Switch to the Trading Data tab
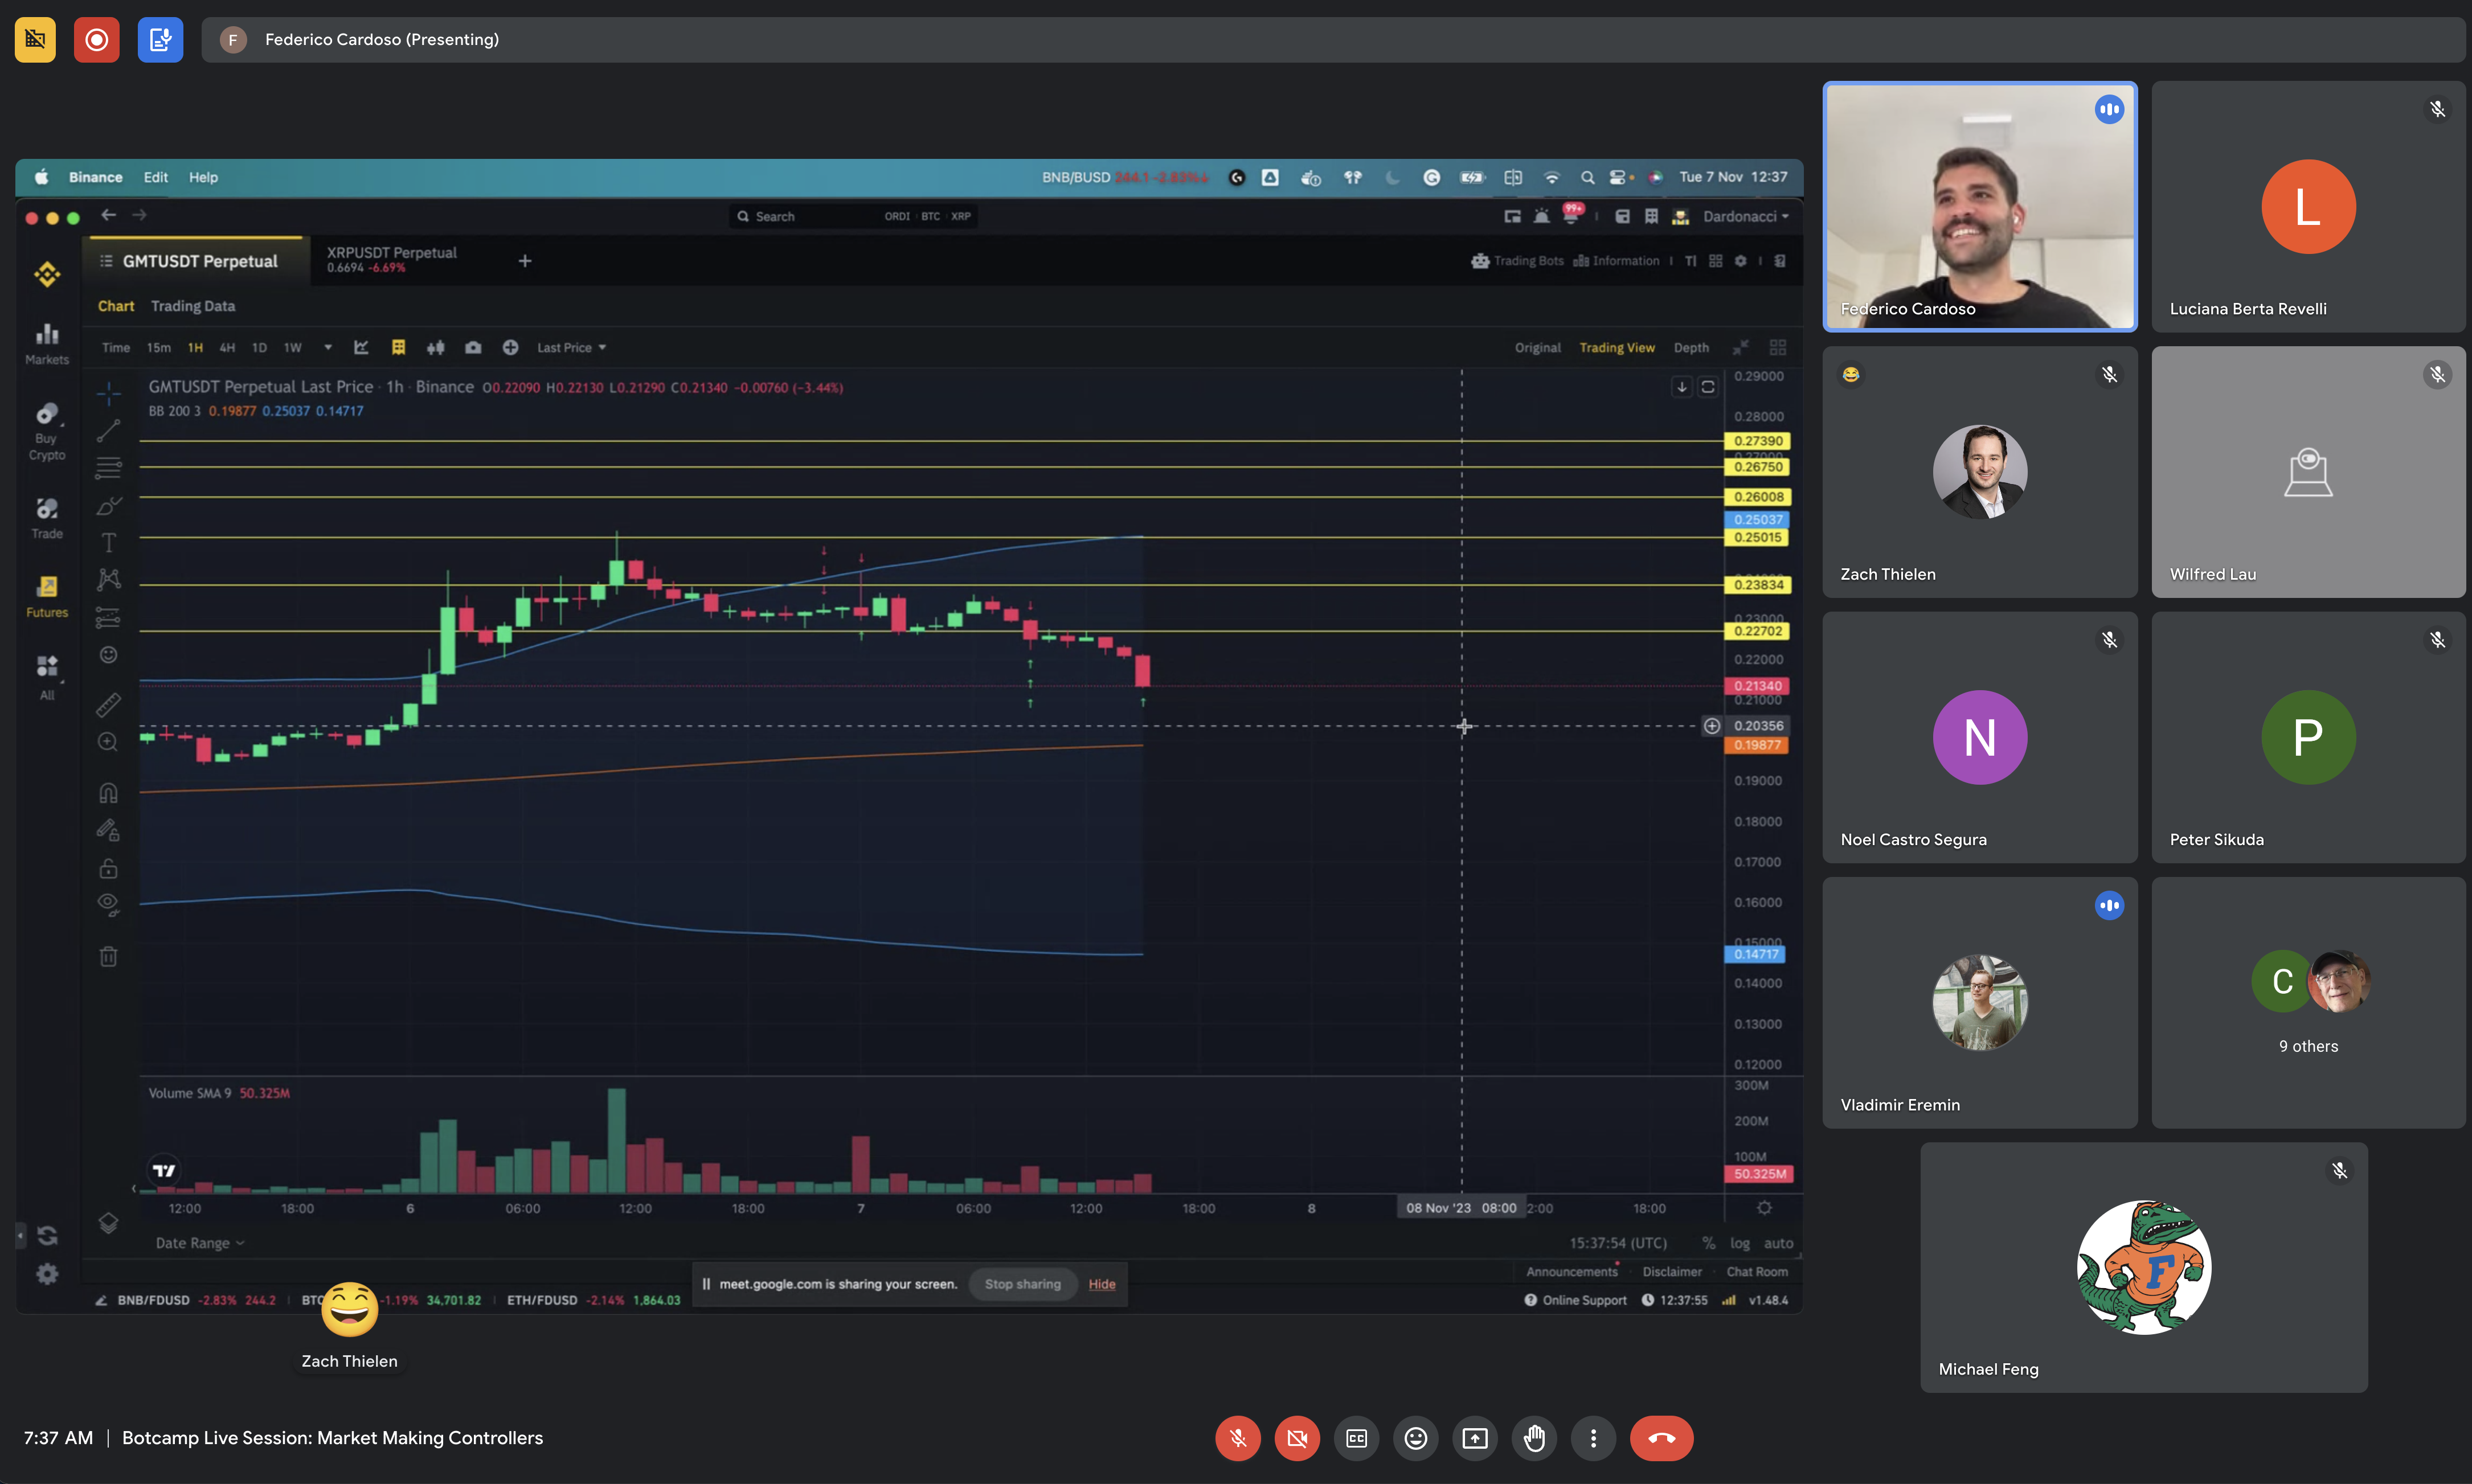 [x=192, y=306]
